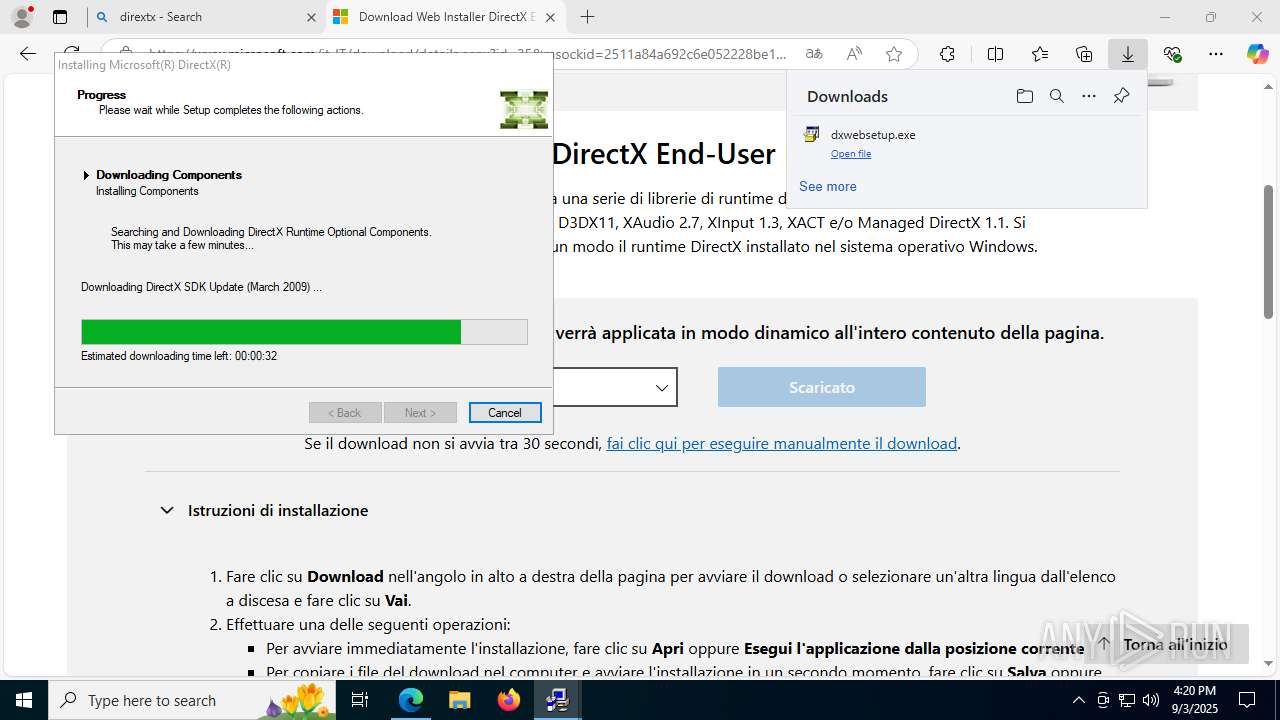Screen dimensions: 1280x720
Task: Open Microsoft Edge from taskbar
Action: (411, 700)
